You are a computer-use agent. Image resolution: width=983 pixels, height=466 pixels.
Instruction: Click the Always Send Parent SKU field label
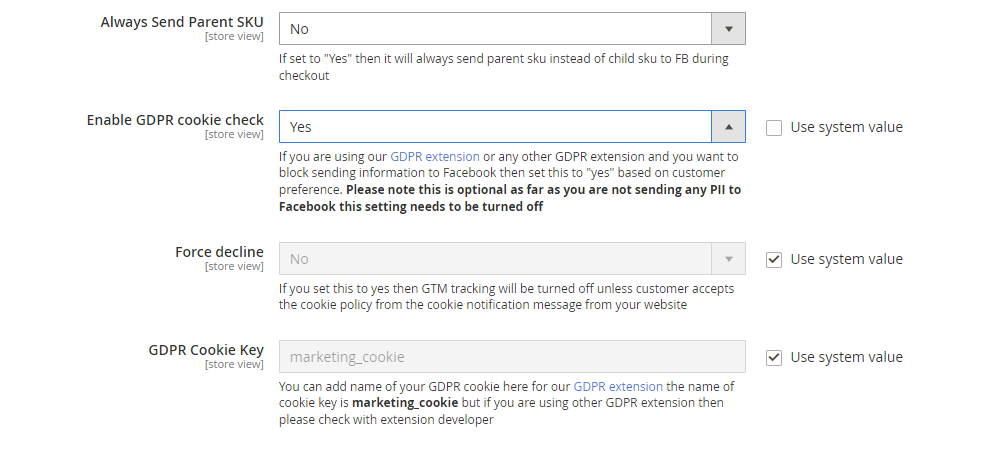(182, 22)
